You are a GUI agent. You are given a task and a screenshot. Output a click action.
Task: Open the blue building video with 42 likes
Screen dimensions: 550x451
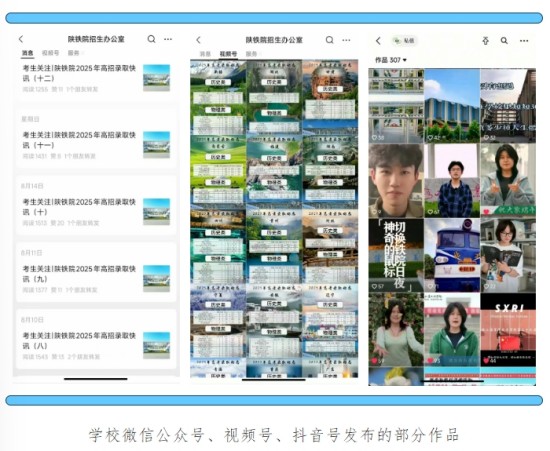click(x=452, y=106)
